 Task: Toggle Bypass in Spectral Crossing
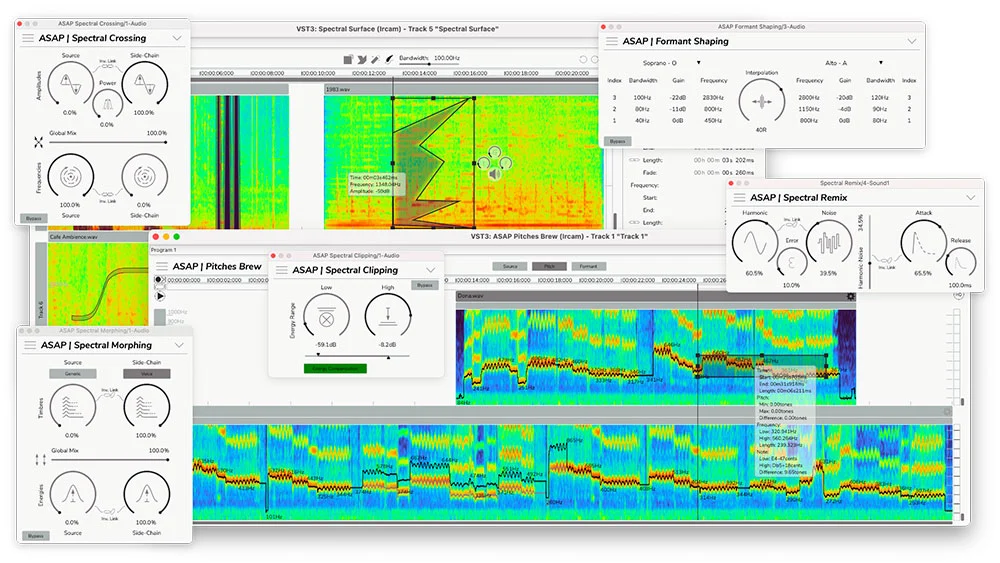click(x=34, y=217)
